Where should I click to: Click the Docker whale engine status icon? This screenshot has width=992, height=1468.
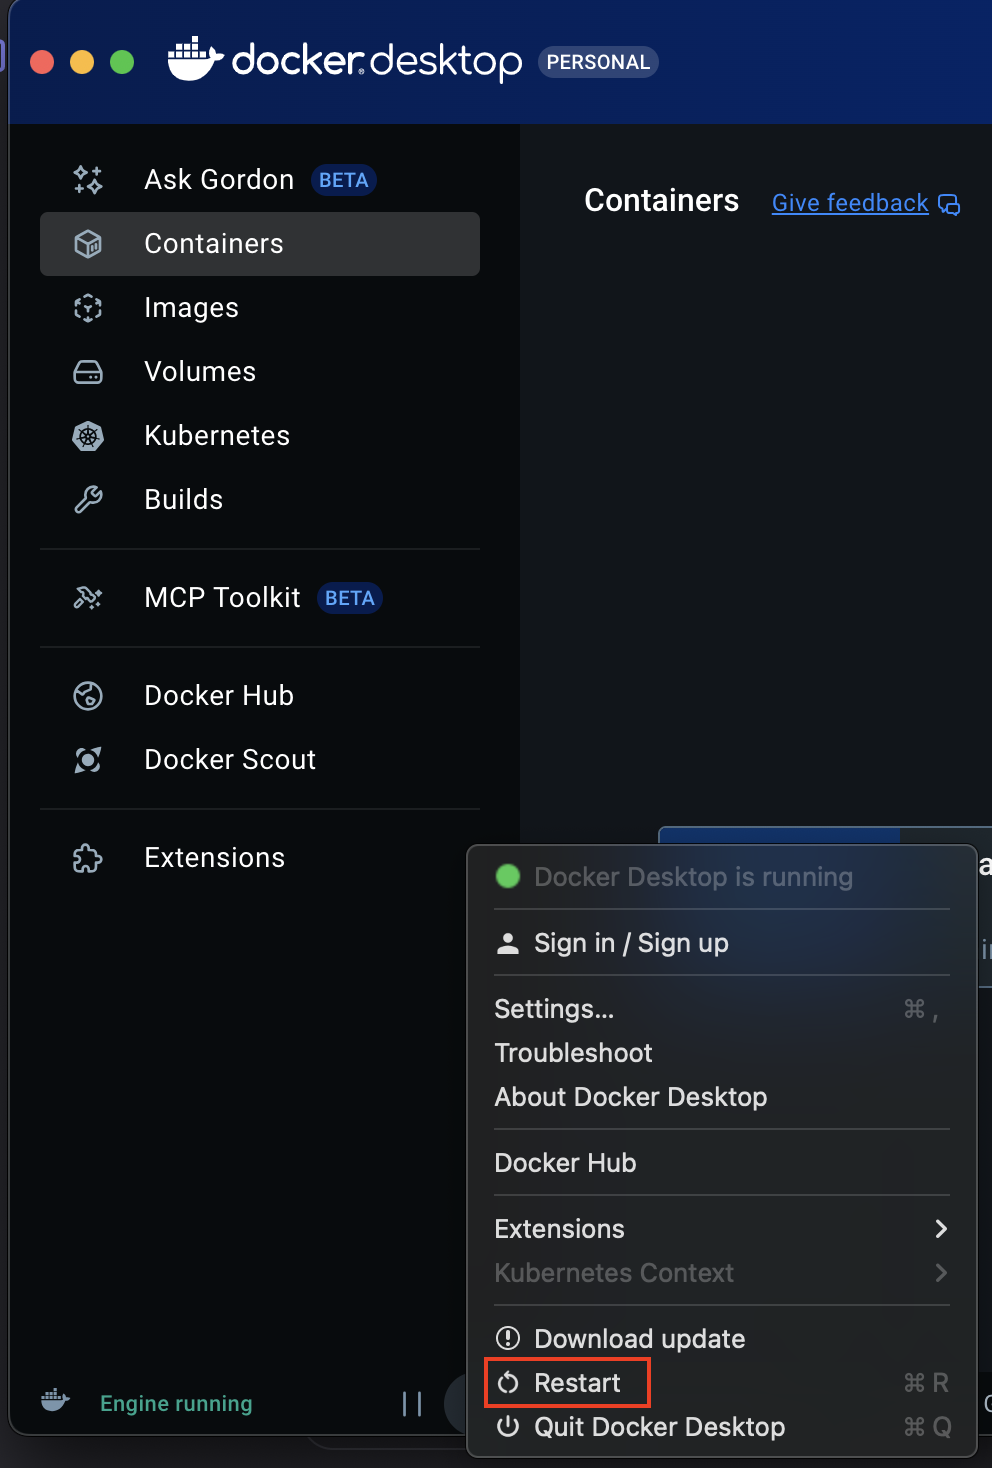tap(55, 1402)
